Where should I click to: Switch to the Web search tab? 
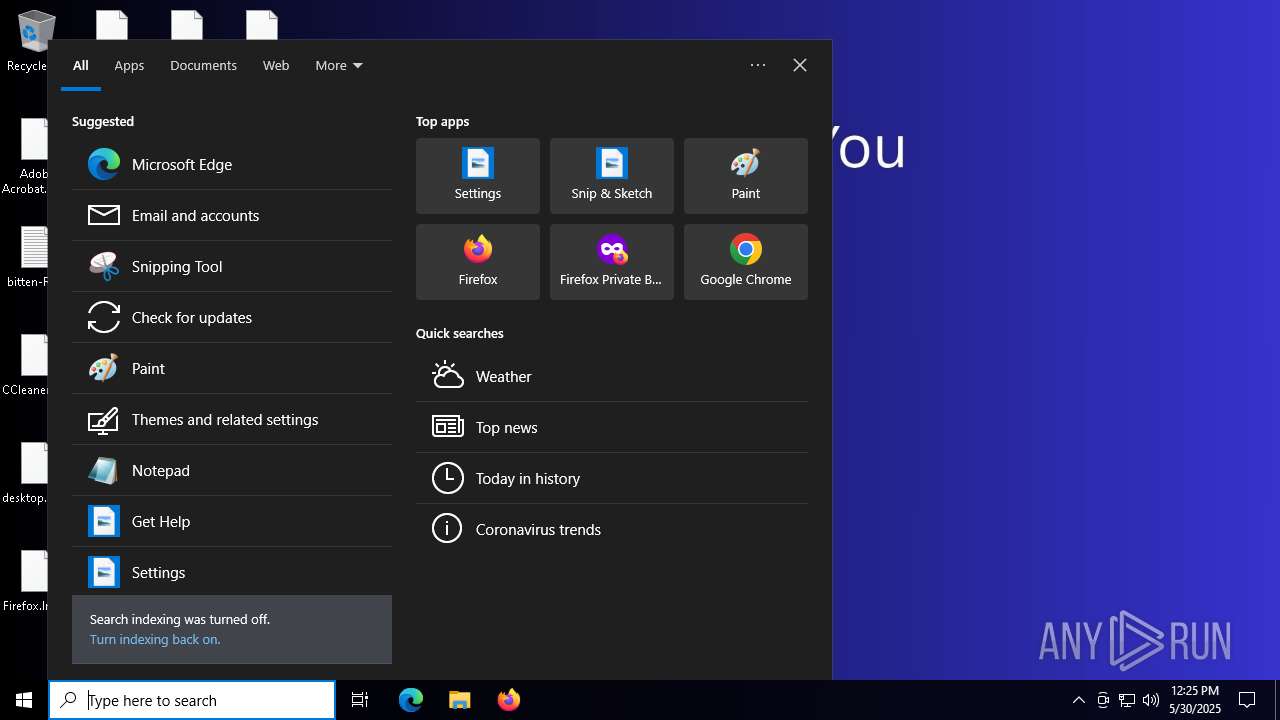(276, 65)
